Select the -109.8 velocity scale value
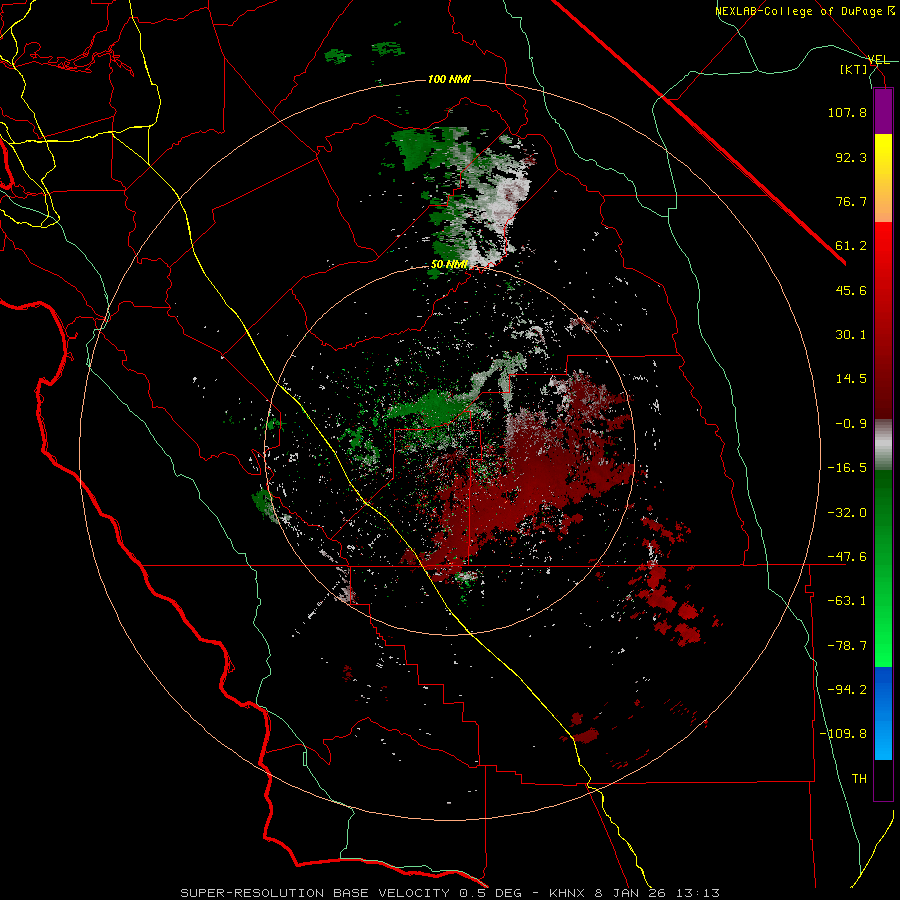Screen dimensions: 900x900 [x=843, y=734]
